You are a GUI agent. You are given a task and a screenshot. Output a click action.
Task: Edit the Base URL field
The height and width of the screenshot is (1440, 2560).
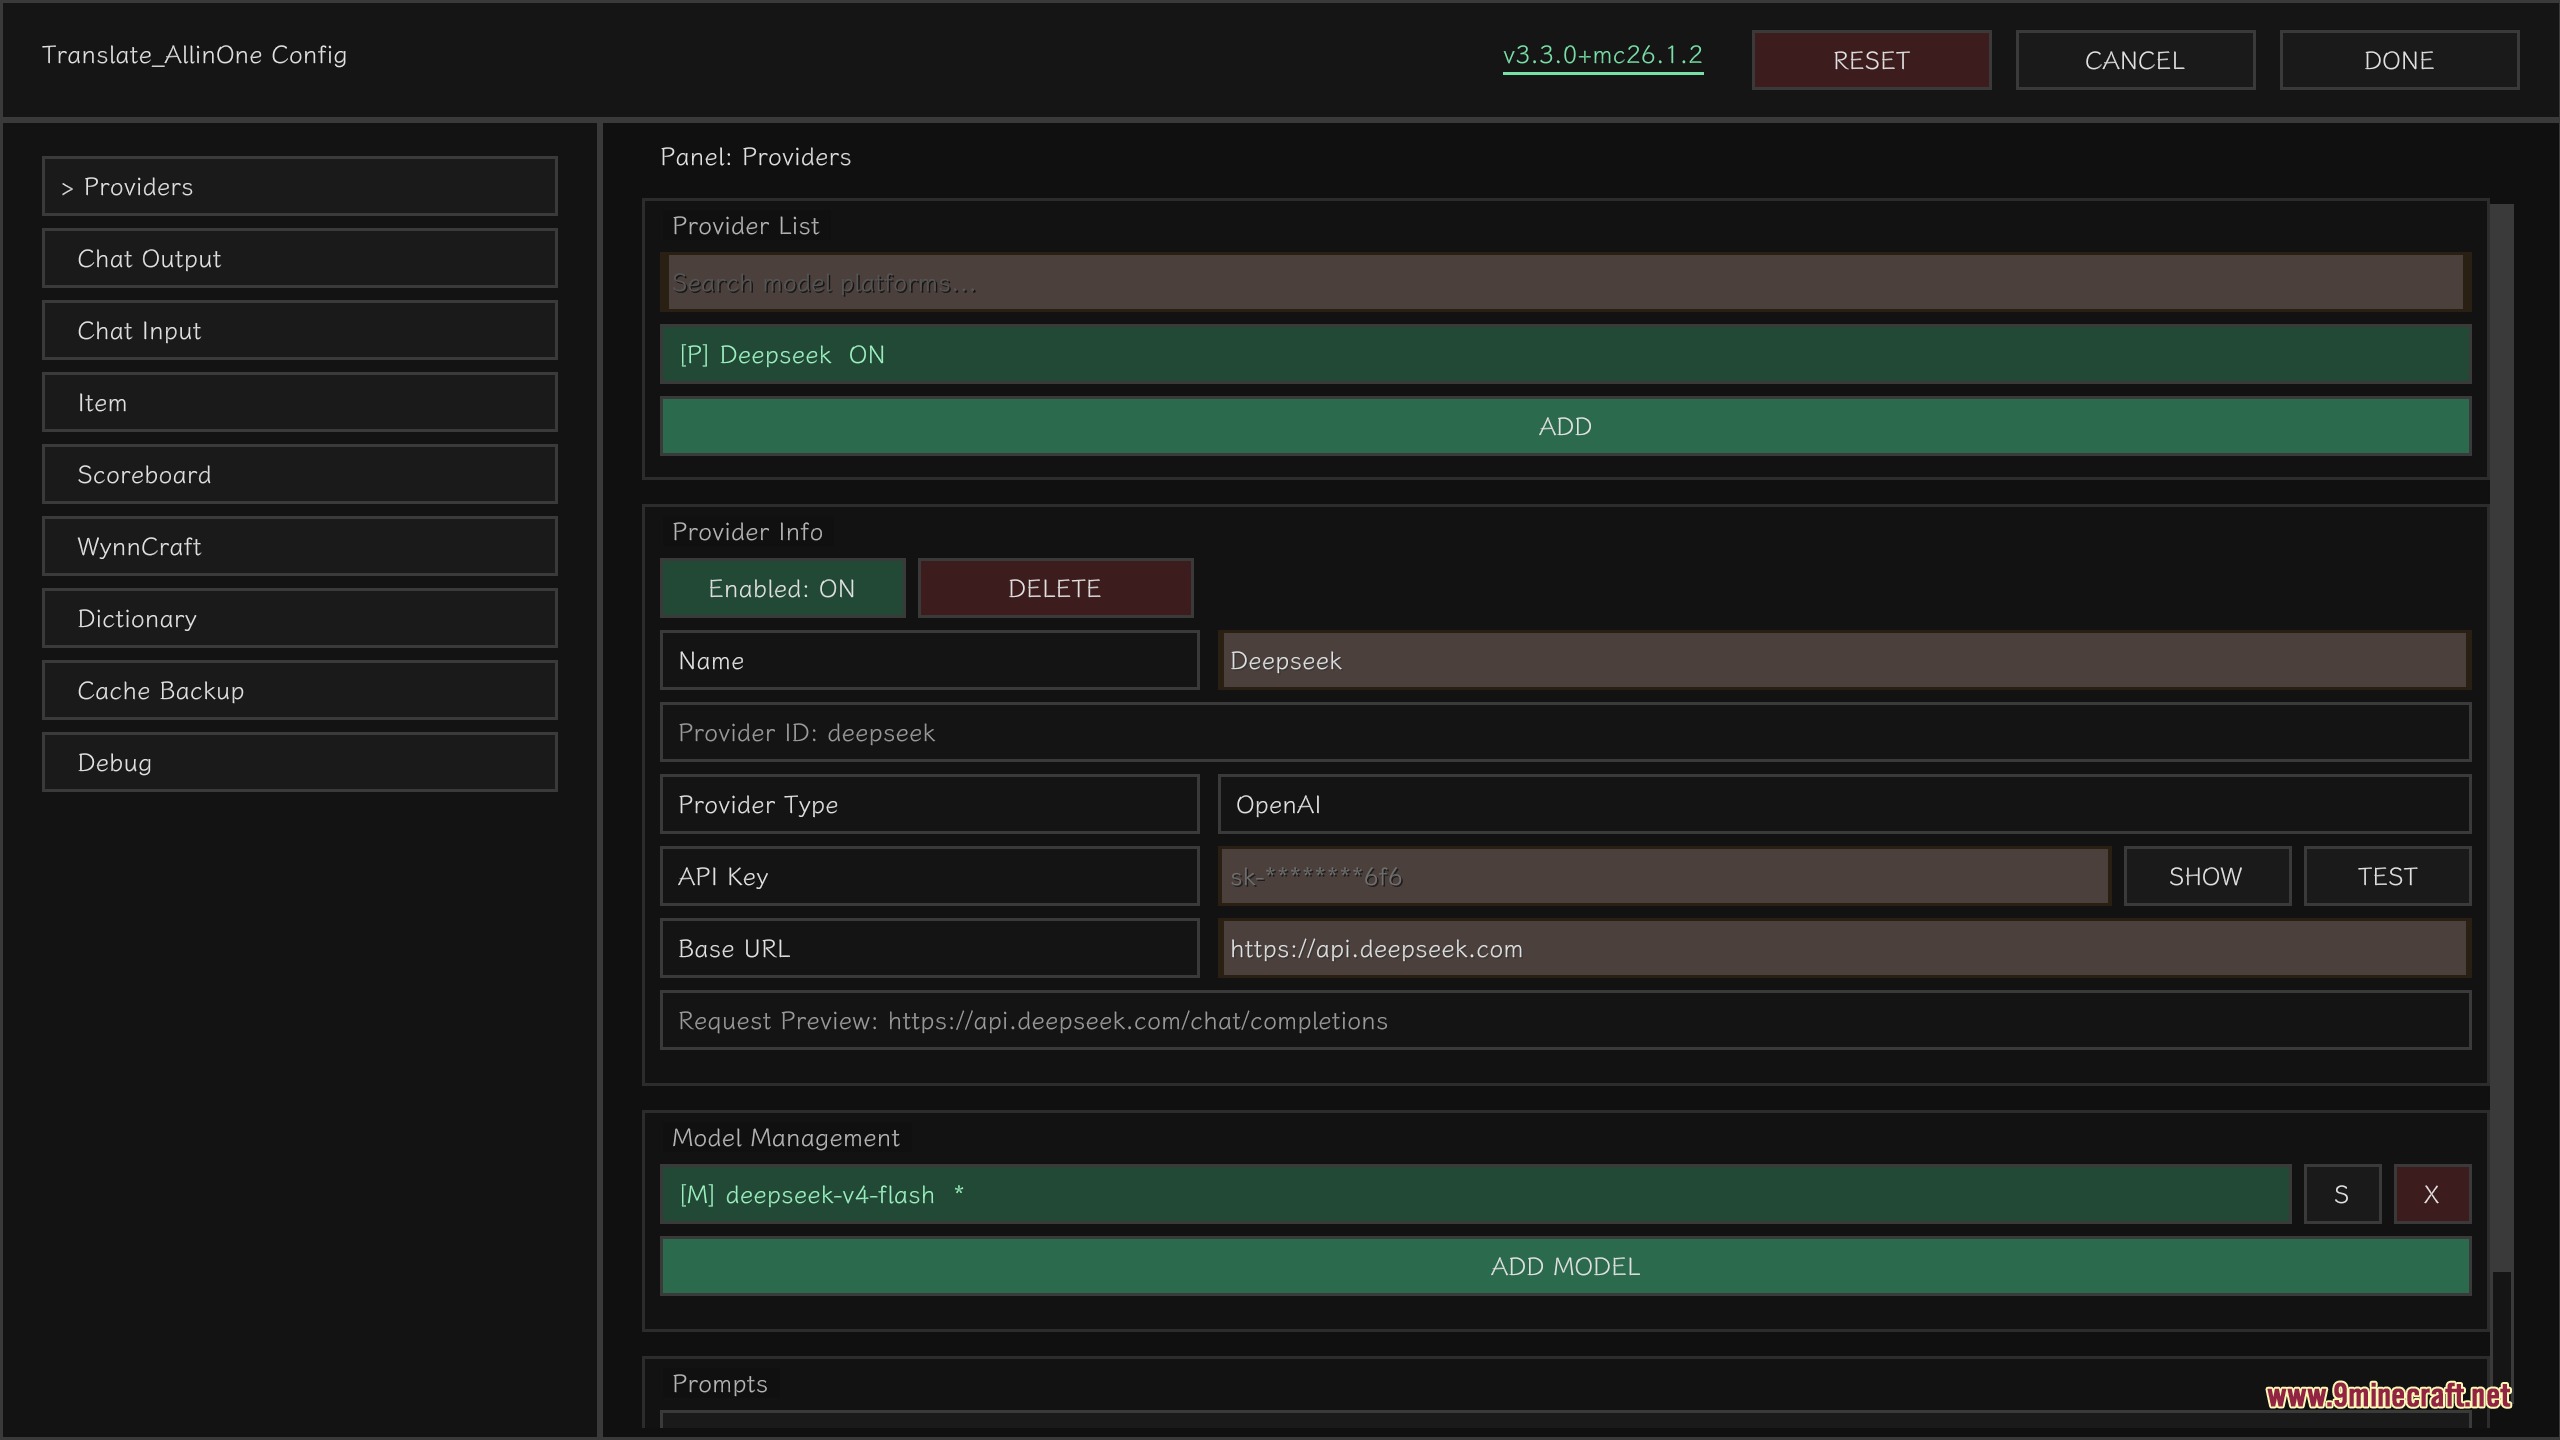click(x=1844, y=948)
